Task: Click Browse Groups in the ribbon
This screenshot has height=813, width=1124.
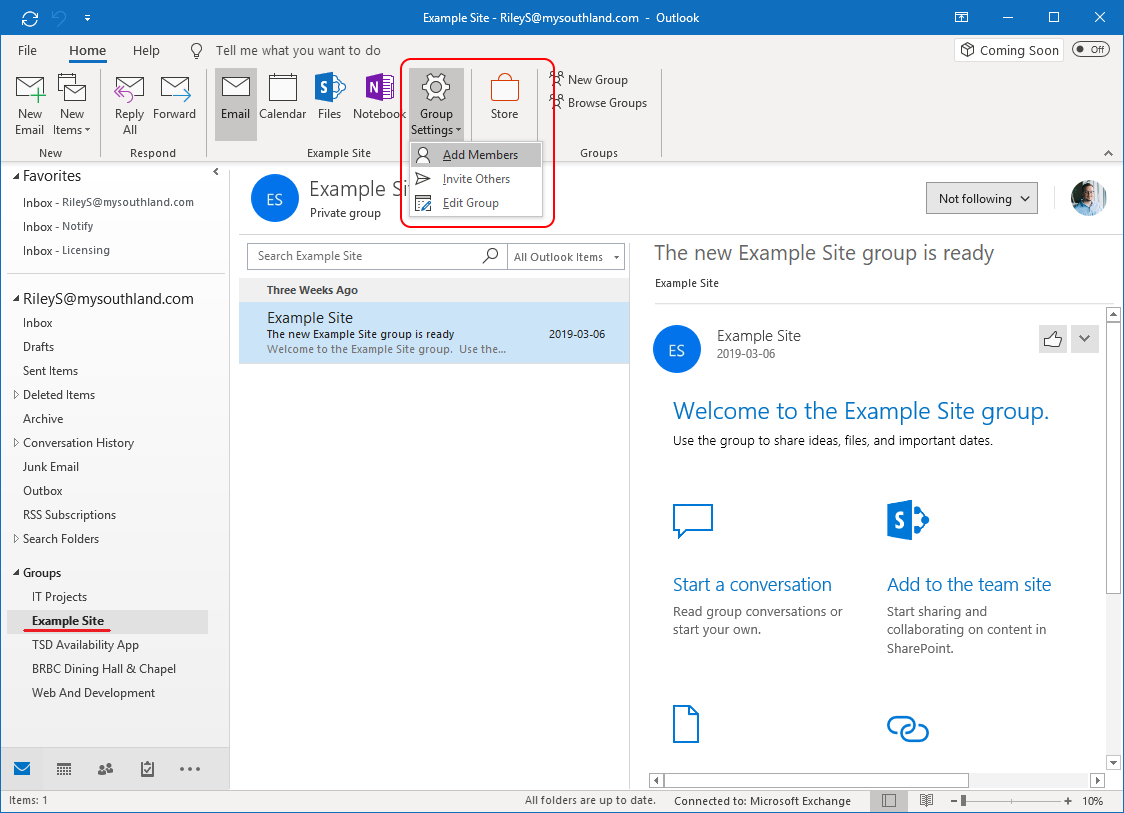Action: coord(607,103)
